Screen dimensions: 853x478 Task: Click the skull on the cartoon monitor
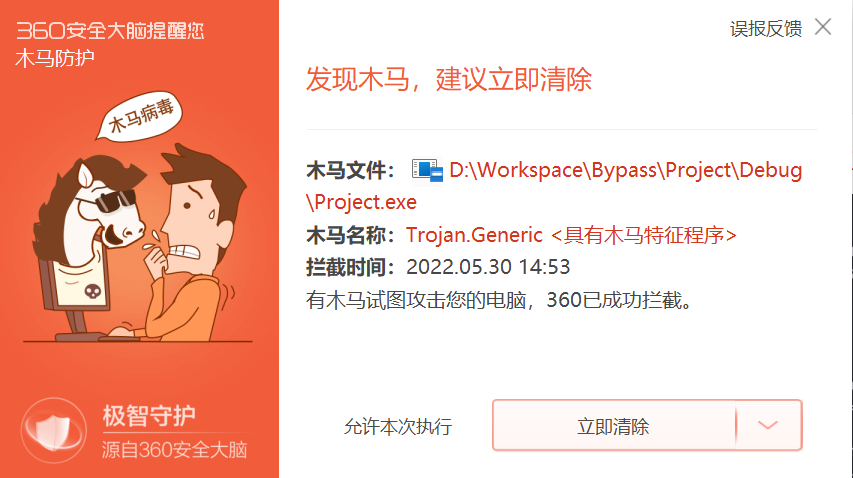tap(93, 291)
